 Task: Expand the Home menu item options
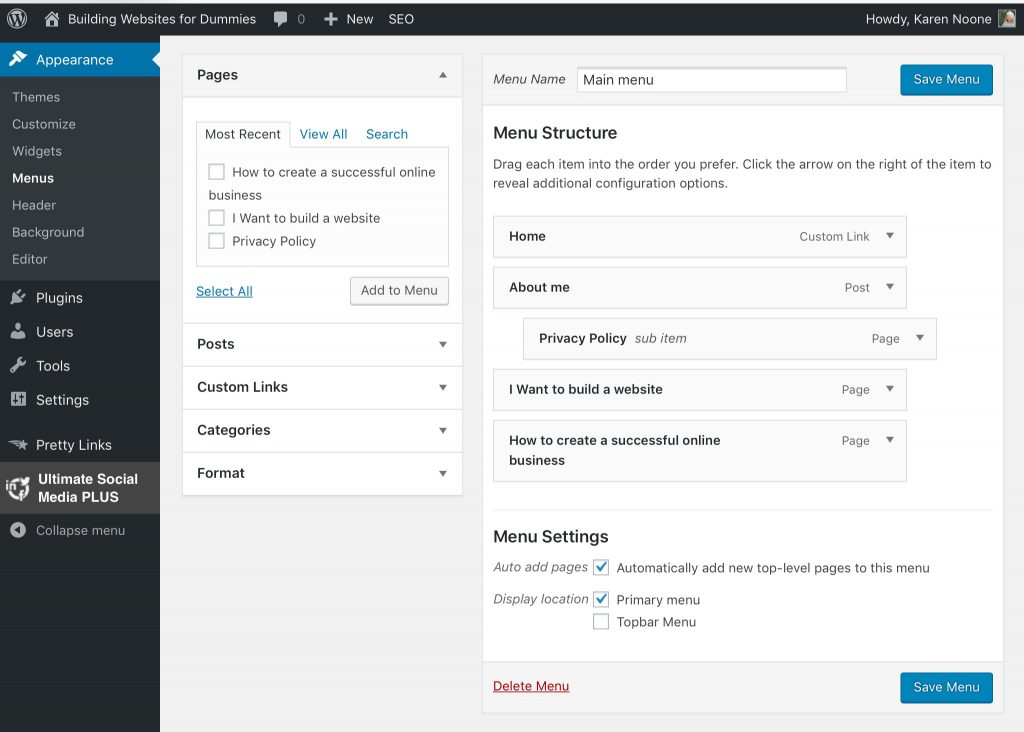[x=890, y=237]
